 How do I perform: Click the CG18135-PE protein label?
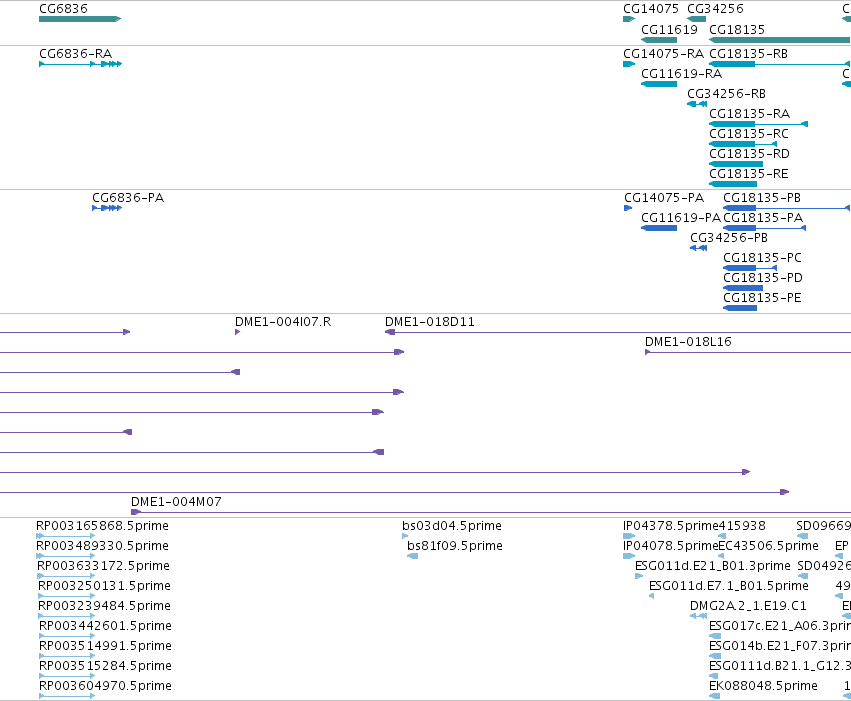coord(762,298)
